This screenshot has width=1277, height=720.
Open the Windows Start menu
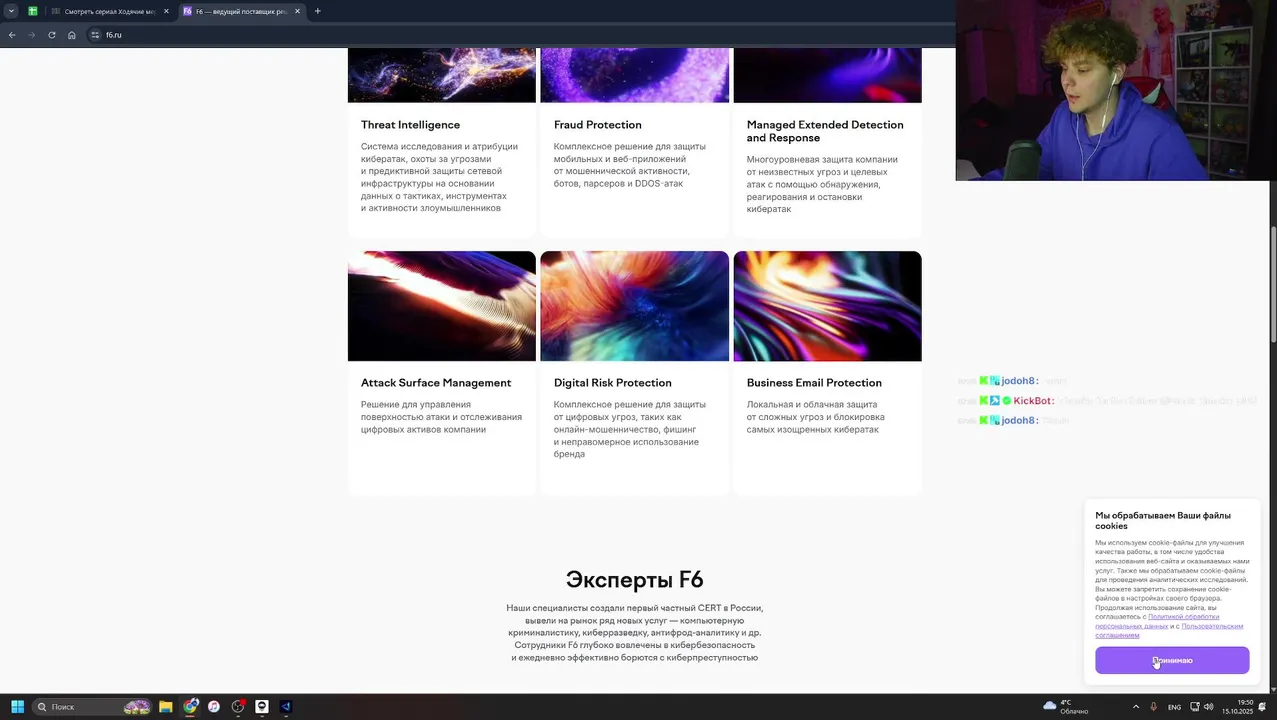click(17, 707)
